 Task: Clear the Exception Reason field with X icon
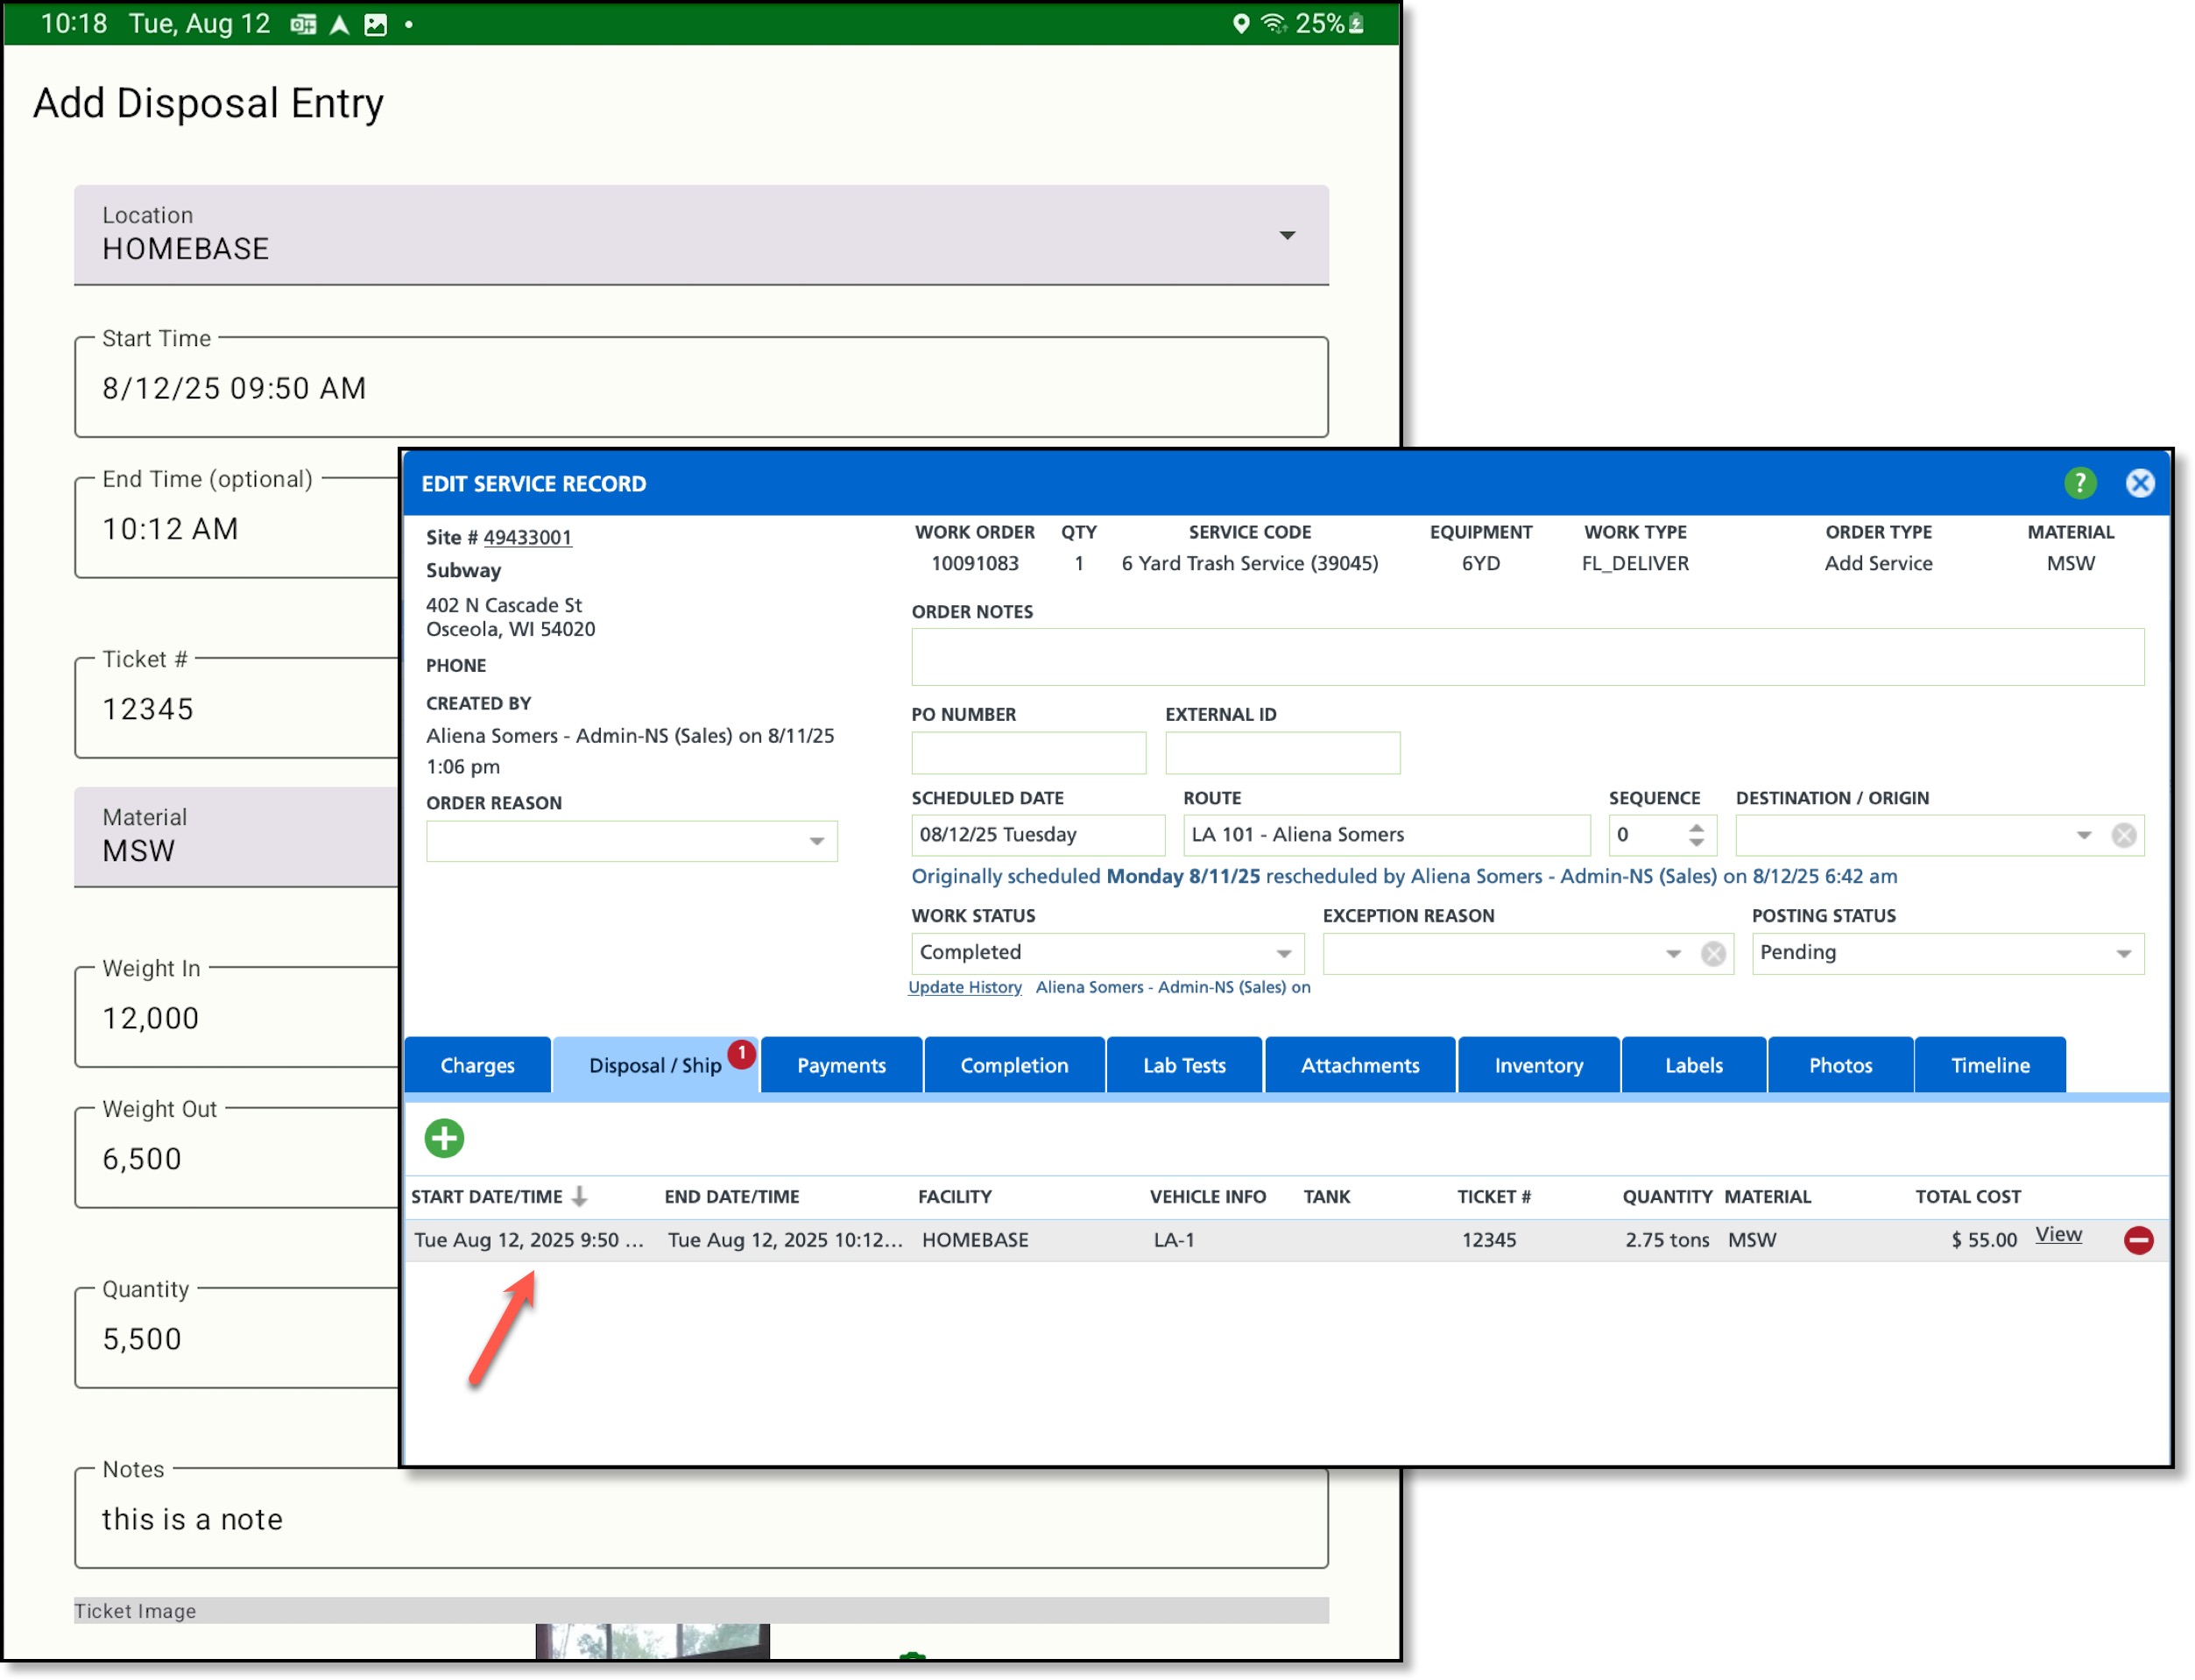tap(1713, 953)
